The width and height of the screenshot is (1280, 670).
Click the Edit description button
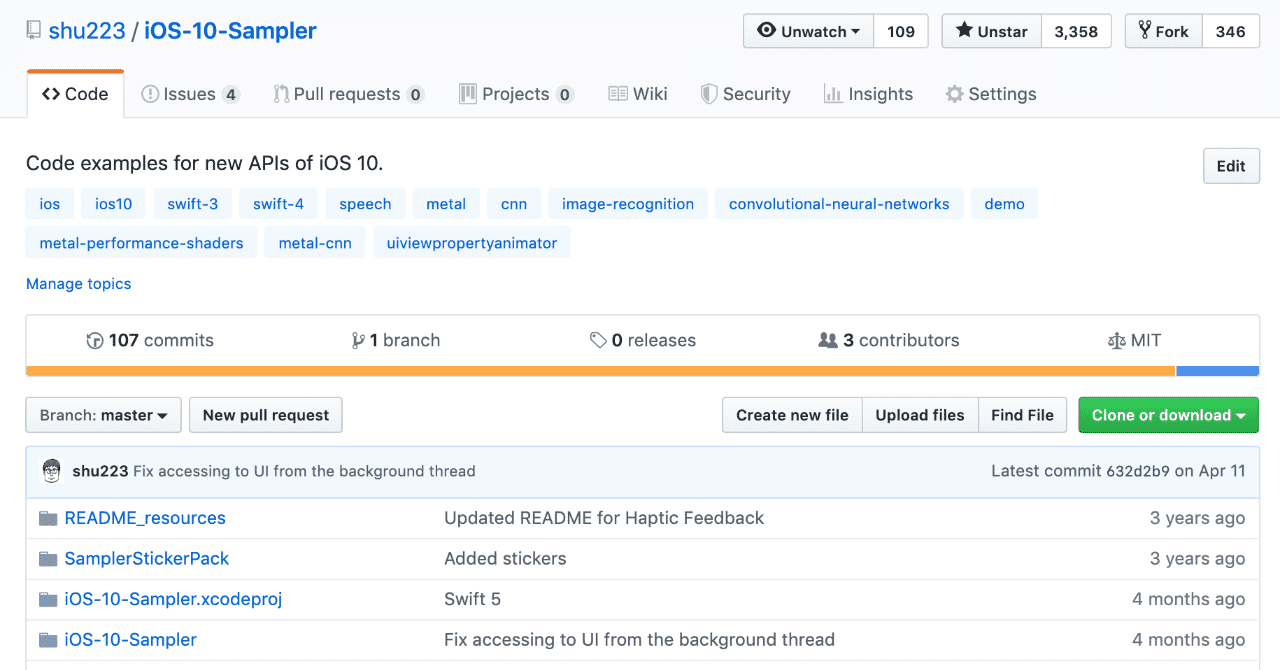pos(1231,166)
